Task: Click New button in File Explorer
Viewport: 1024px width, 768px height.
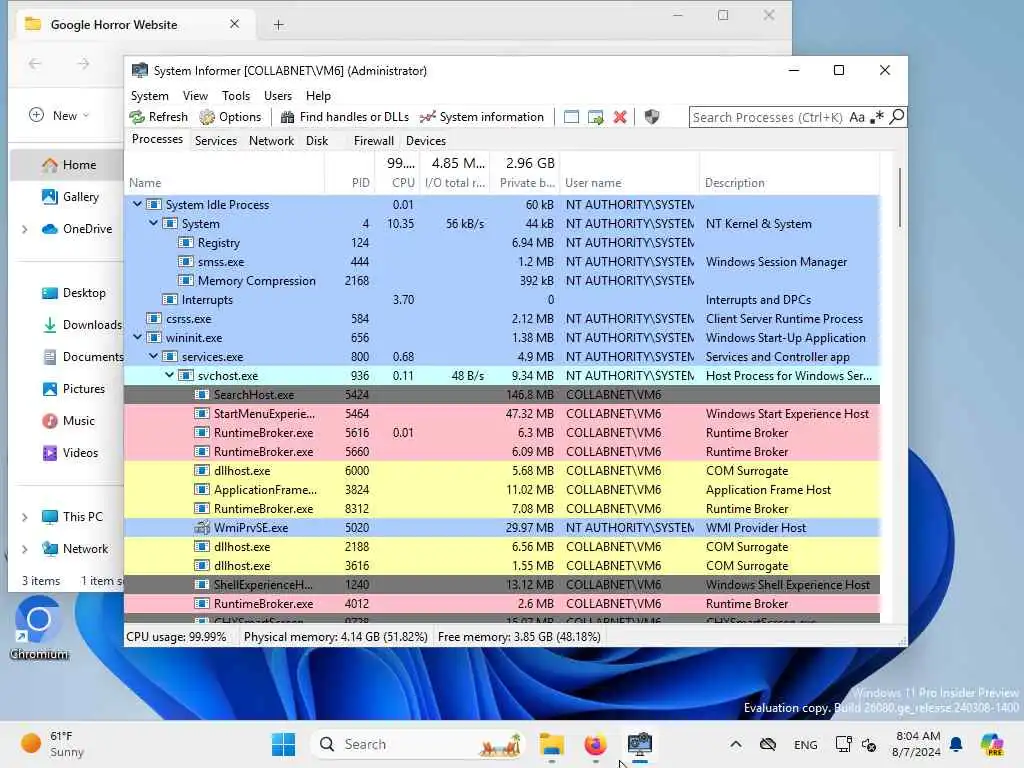Action: pos(59,116)
